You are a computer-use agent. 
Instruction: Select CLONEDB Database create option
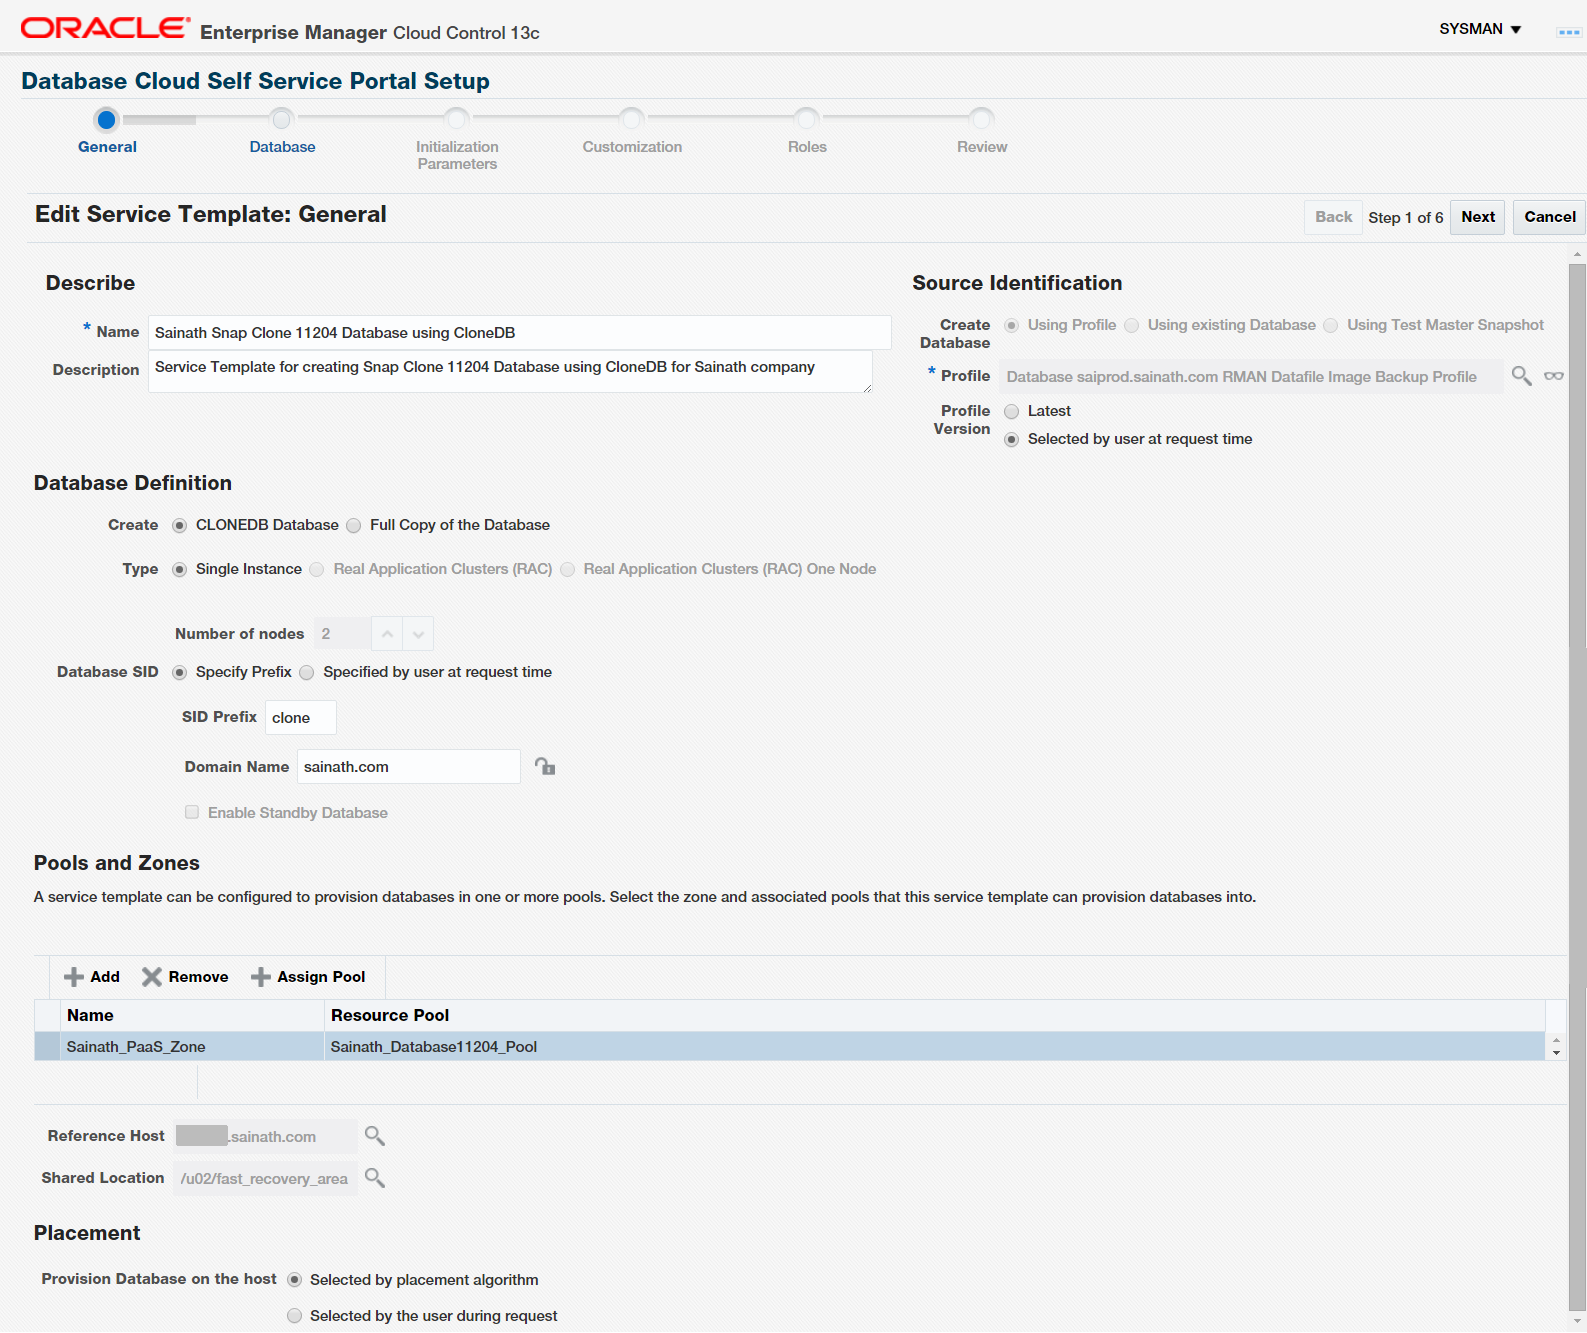(x=180, y=526)
